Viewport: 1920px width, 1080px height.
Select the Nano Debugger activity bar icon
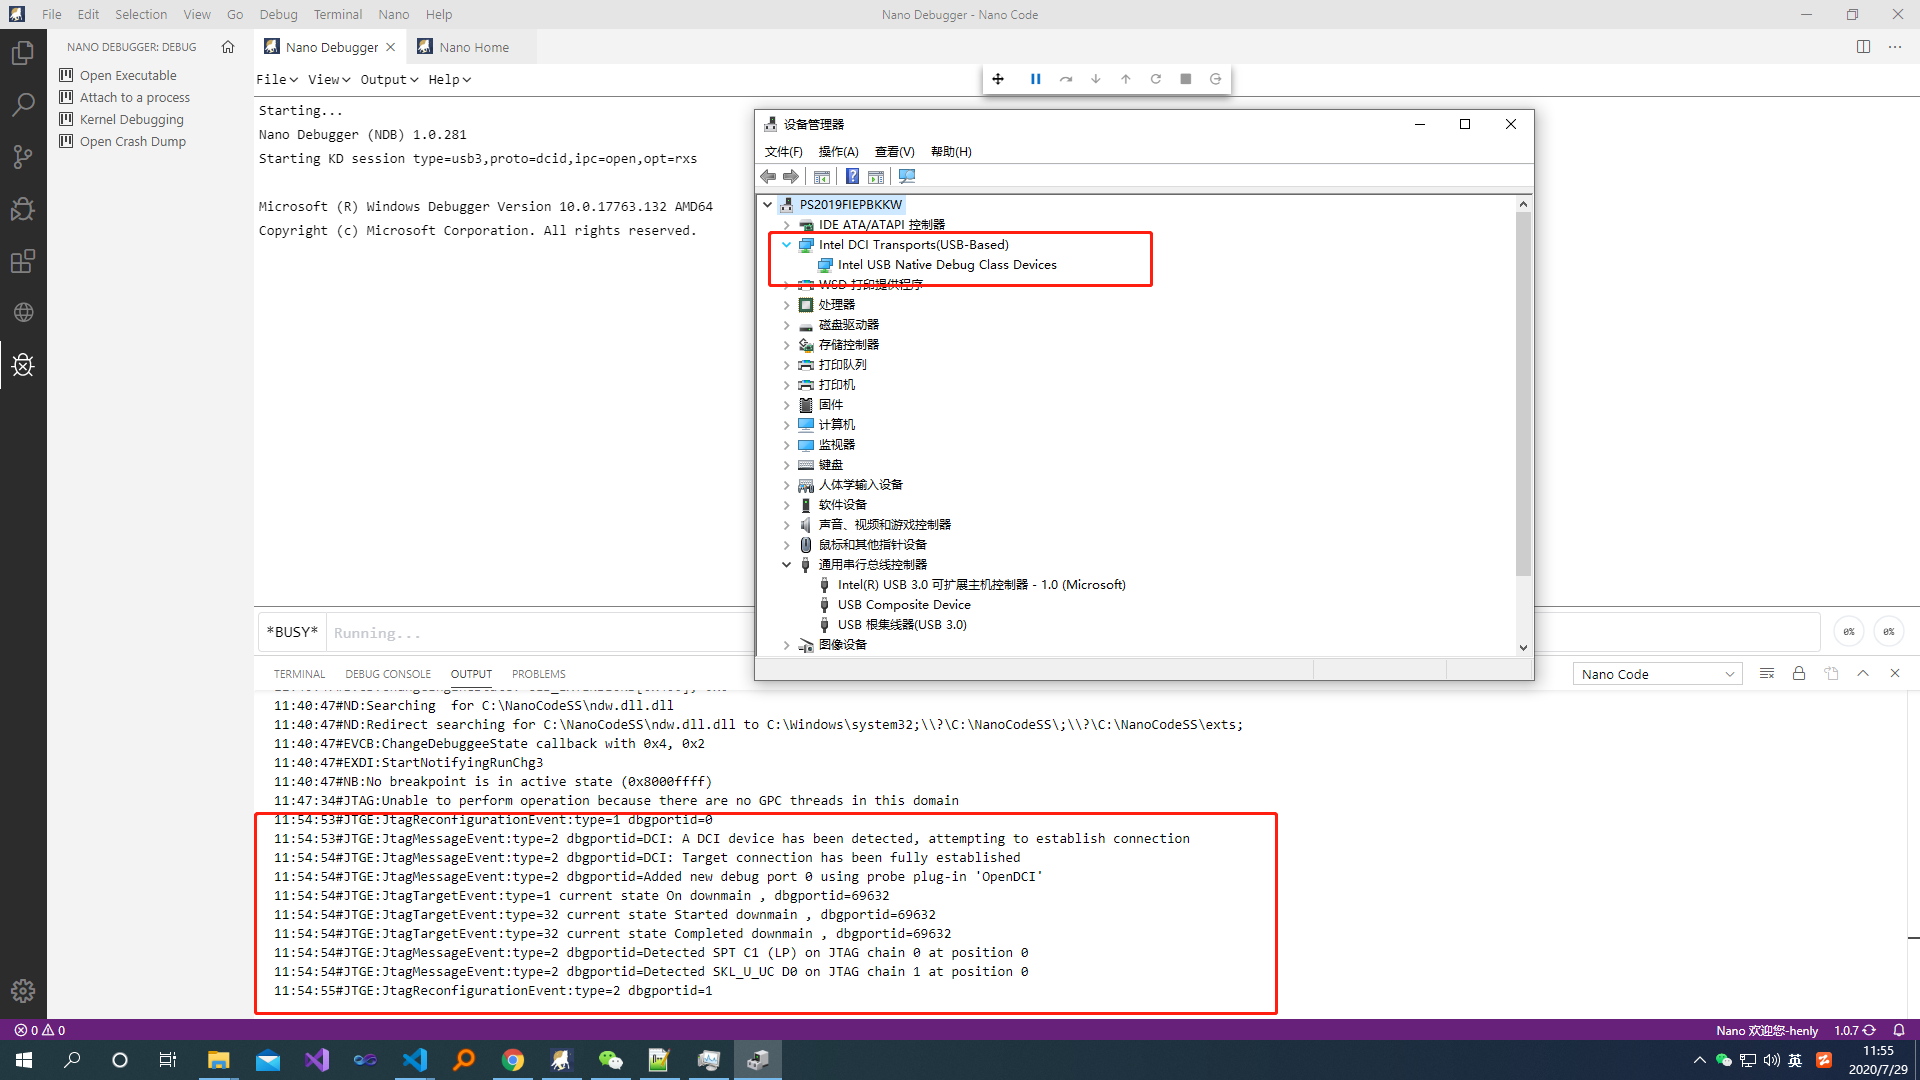coord(23,365)
